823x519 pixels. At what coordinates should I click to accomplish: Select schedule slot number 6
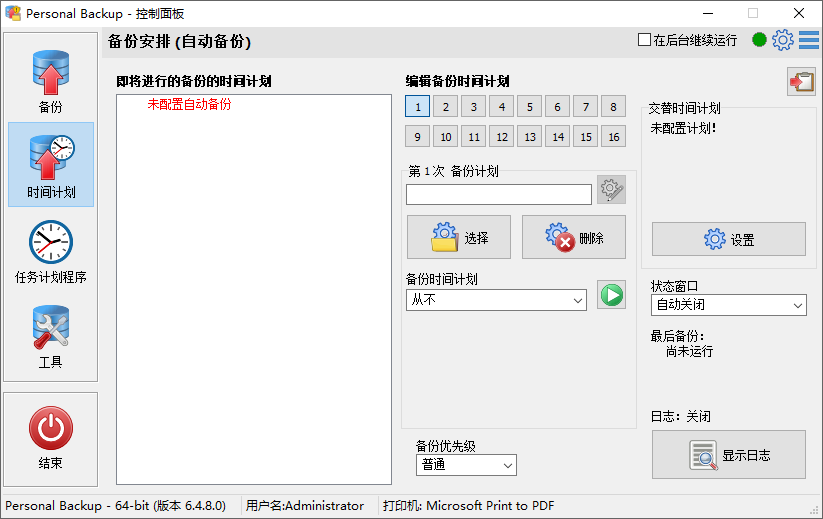pyautogui.click(x=557, y=107)
